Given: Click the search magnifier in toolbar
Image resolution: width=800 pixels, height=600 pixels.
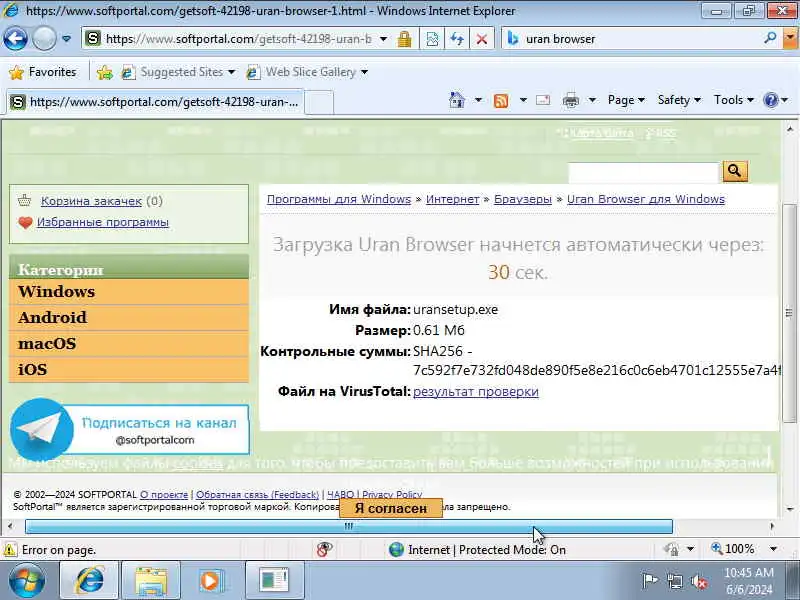Looking at the screenshot, I should pyautogui.click(x=770, y=38).
